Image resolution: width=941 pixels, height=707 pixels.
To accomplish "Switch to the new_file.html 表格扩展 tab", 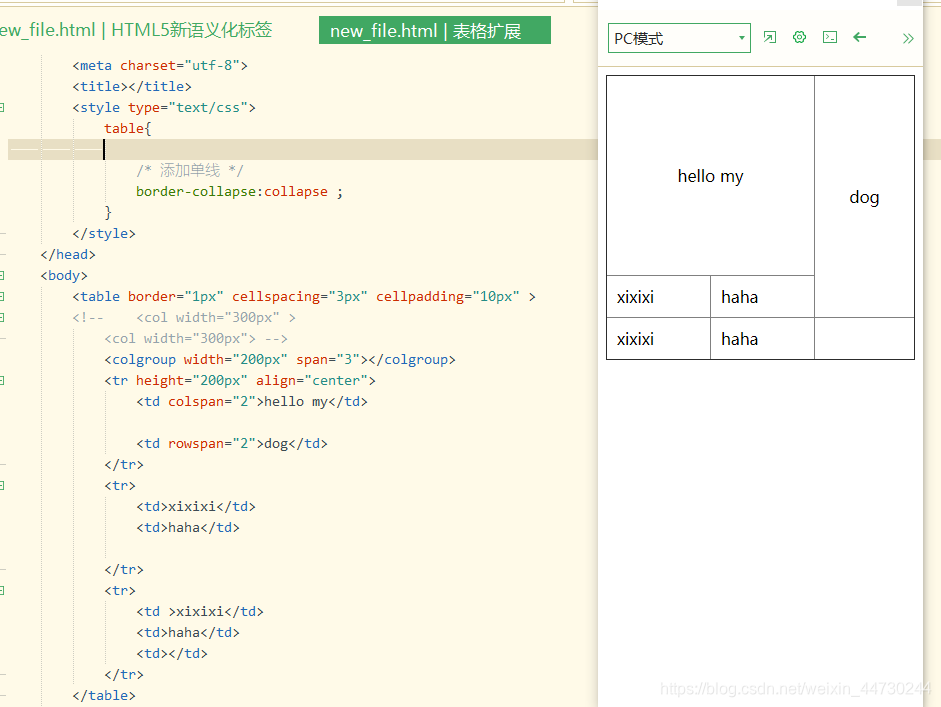I will 434,30.
